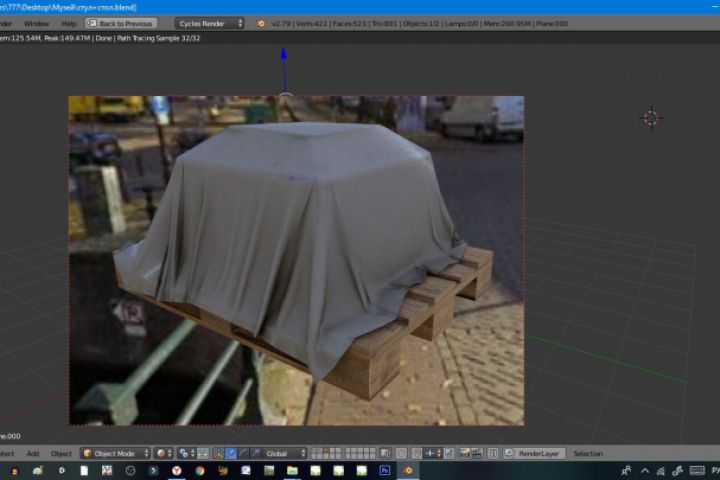720x480 pixels.
Task: Click the render layer icon beside RenderLayer
Action: tap(509, 453)
